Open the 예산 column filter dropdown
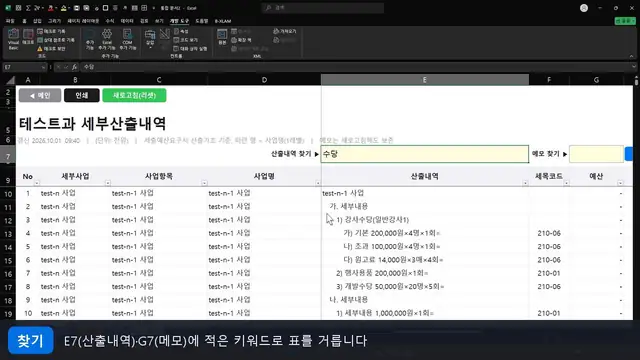The width and height of the screenshot is (640, 360). (x=620, y=183)
